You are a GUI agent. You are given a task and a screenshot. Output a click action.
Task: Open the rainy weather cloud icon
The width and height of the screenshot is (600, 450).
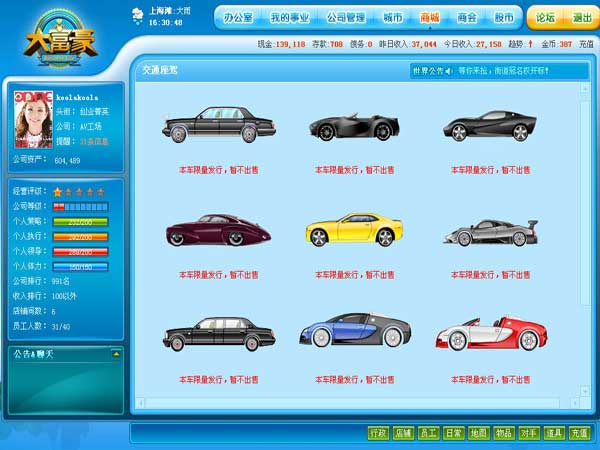pos(138,16)
